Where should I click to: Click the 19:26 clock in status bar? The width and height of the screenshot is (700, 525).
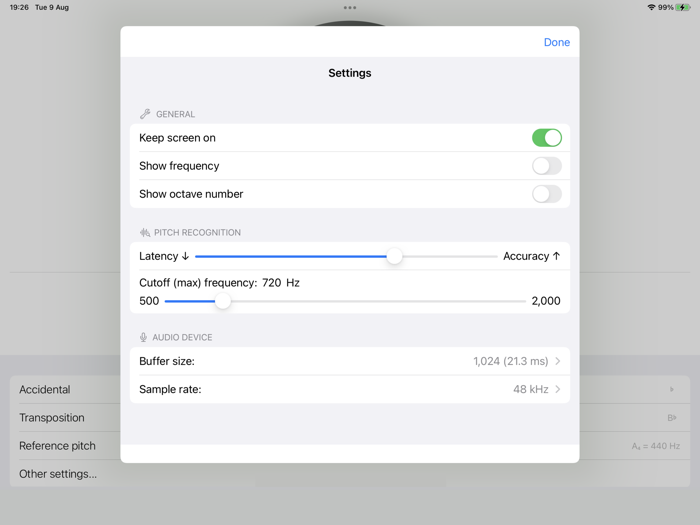(x=19, y=7)
